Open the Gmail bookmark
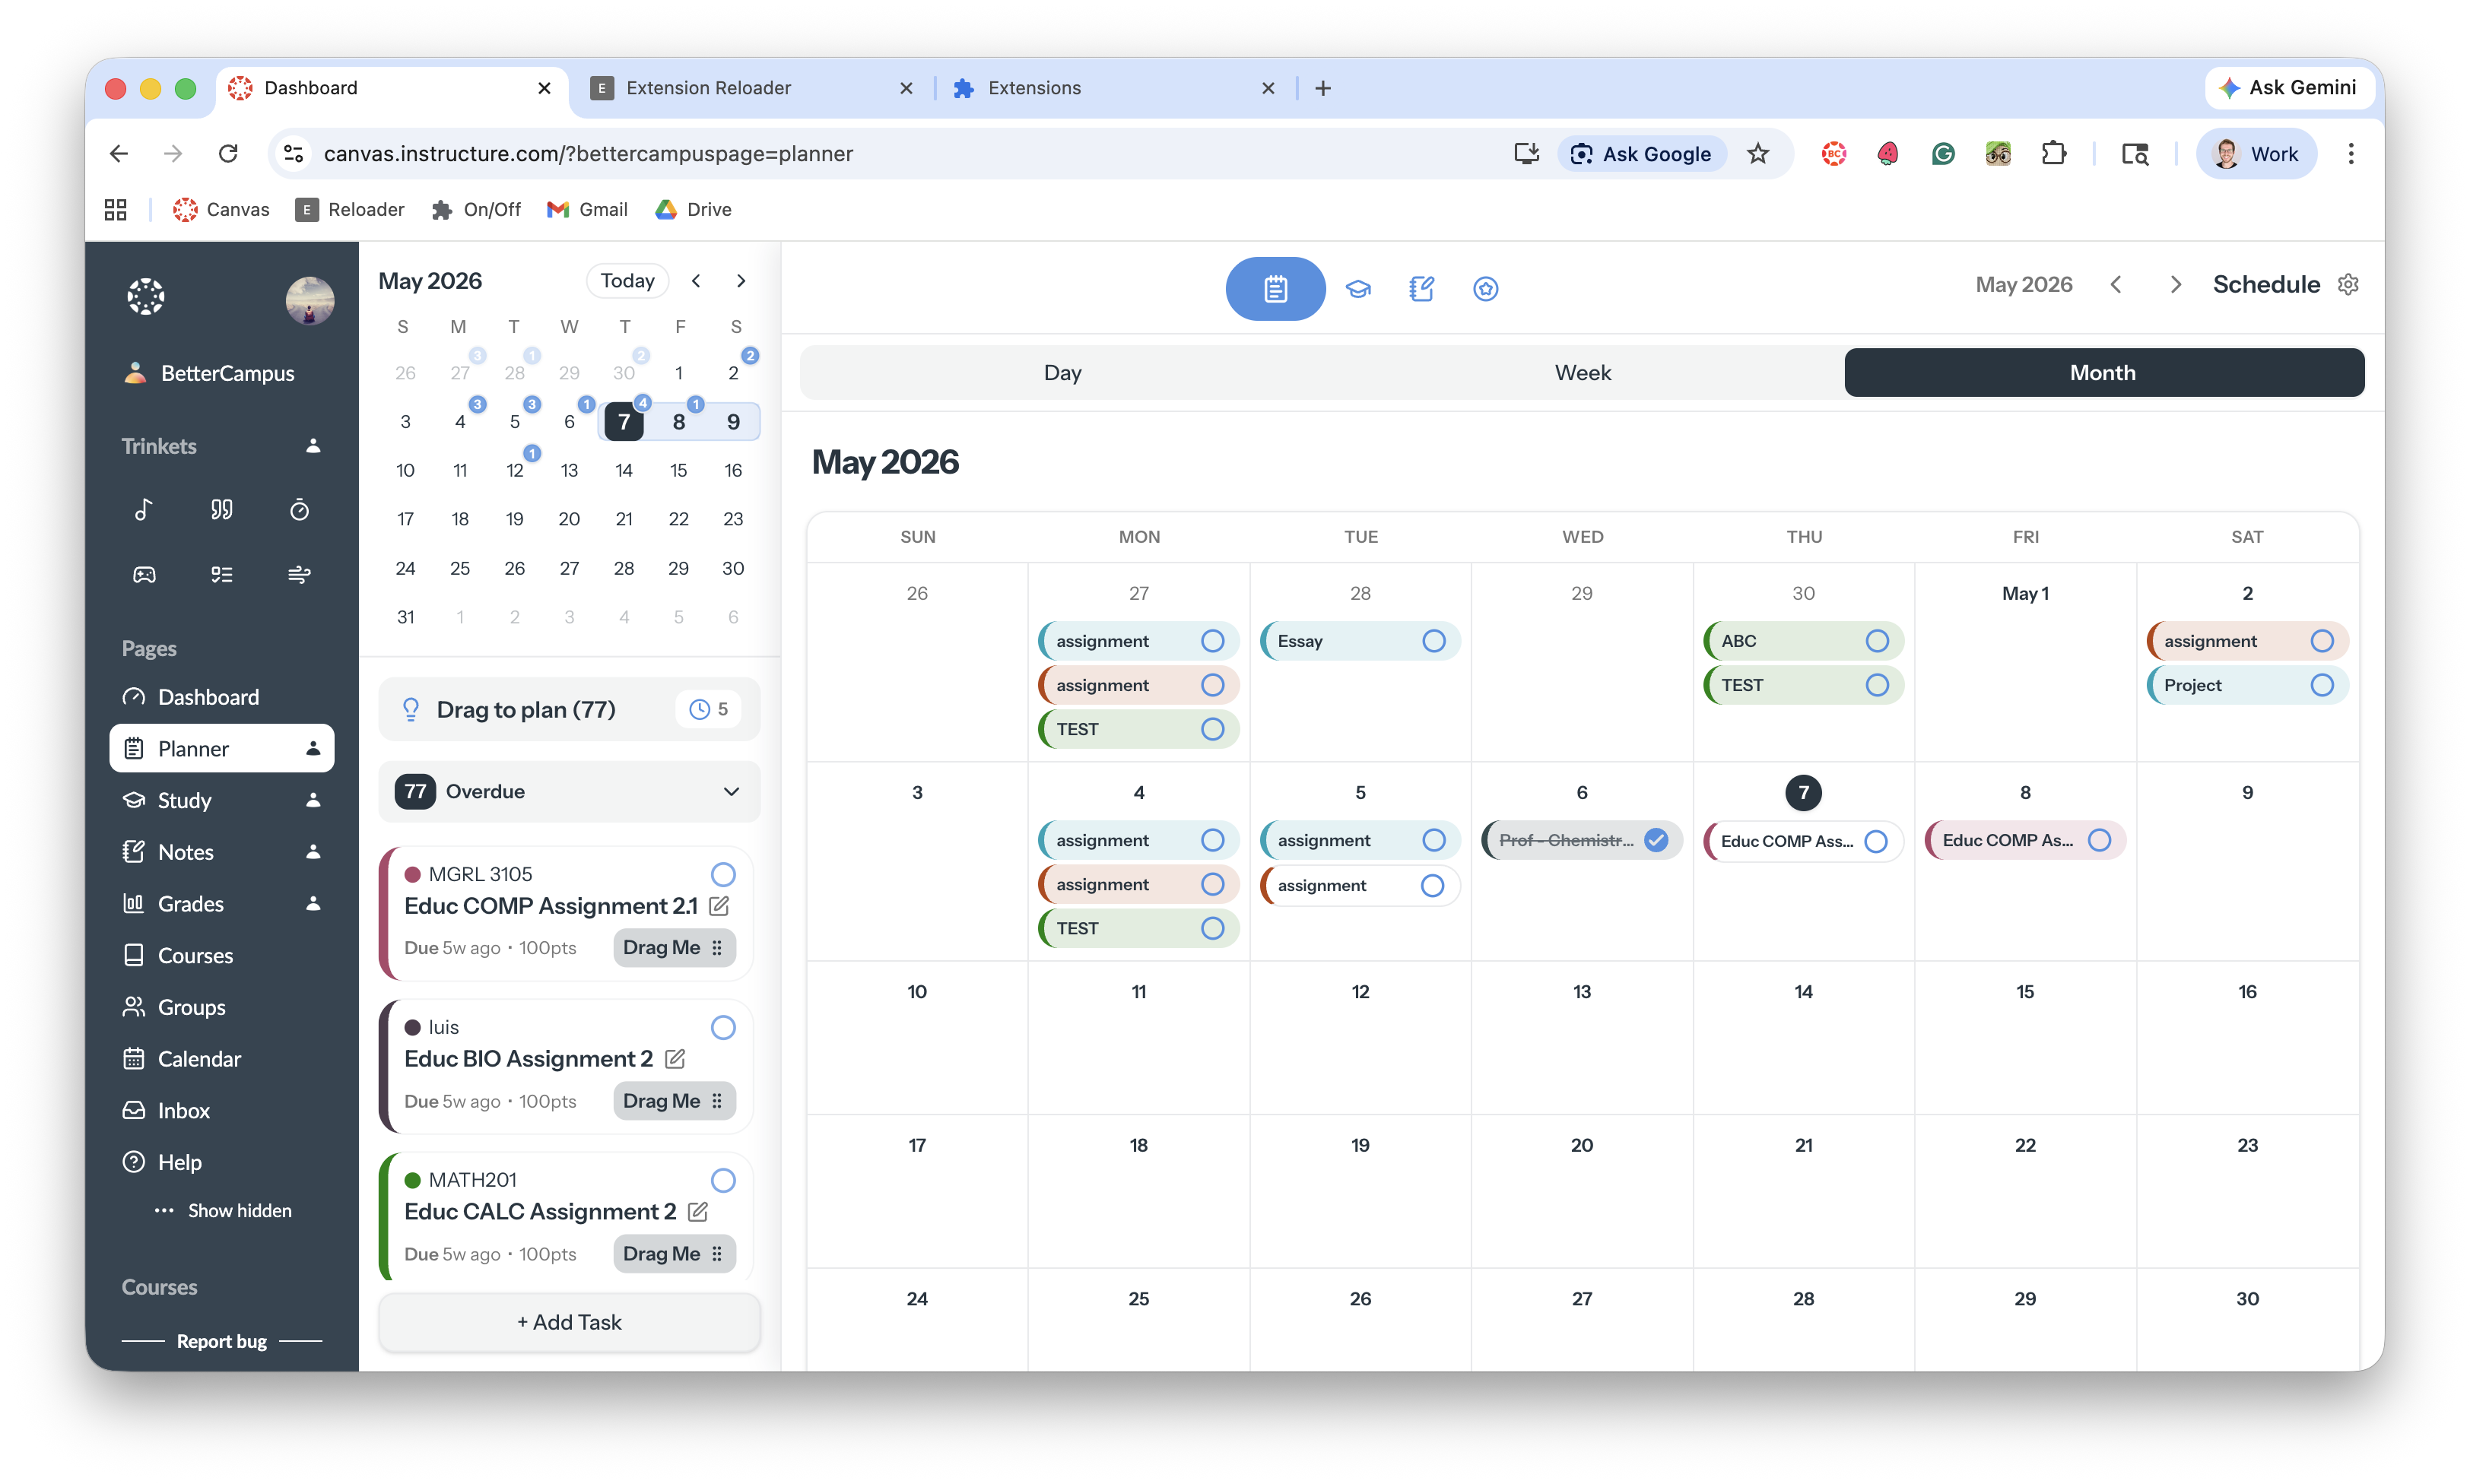2470x1484 pixels. [587, 209]
